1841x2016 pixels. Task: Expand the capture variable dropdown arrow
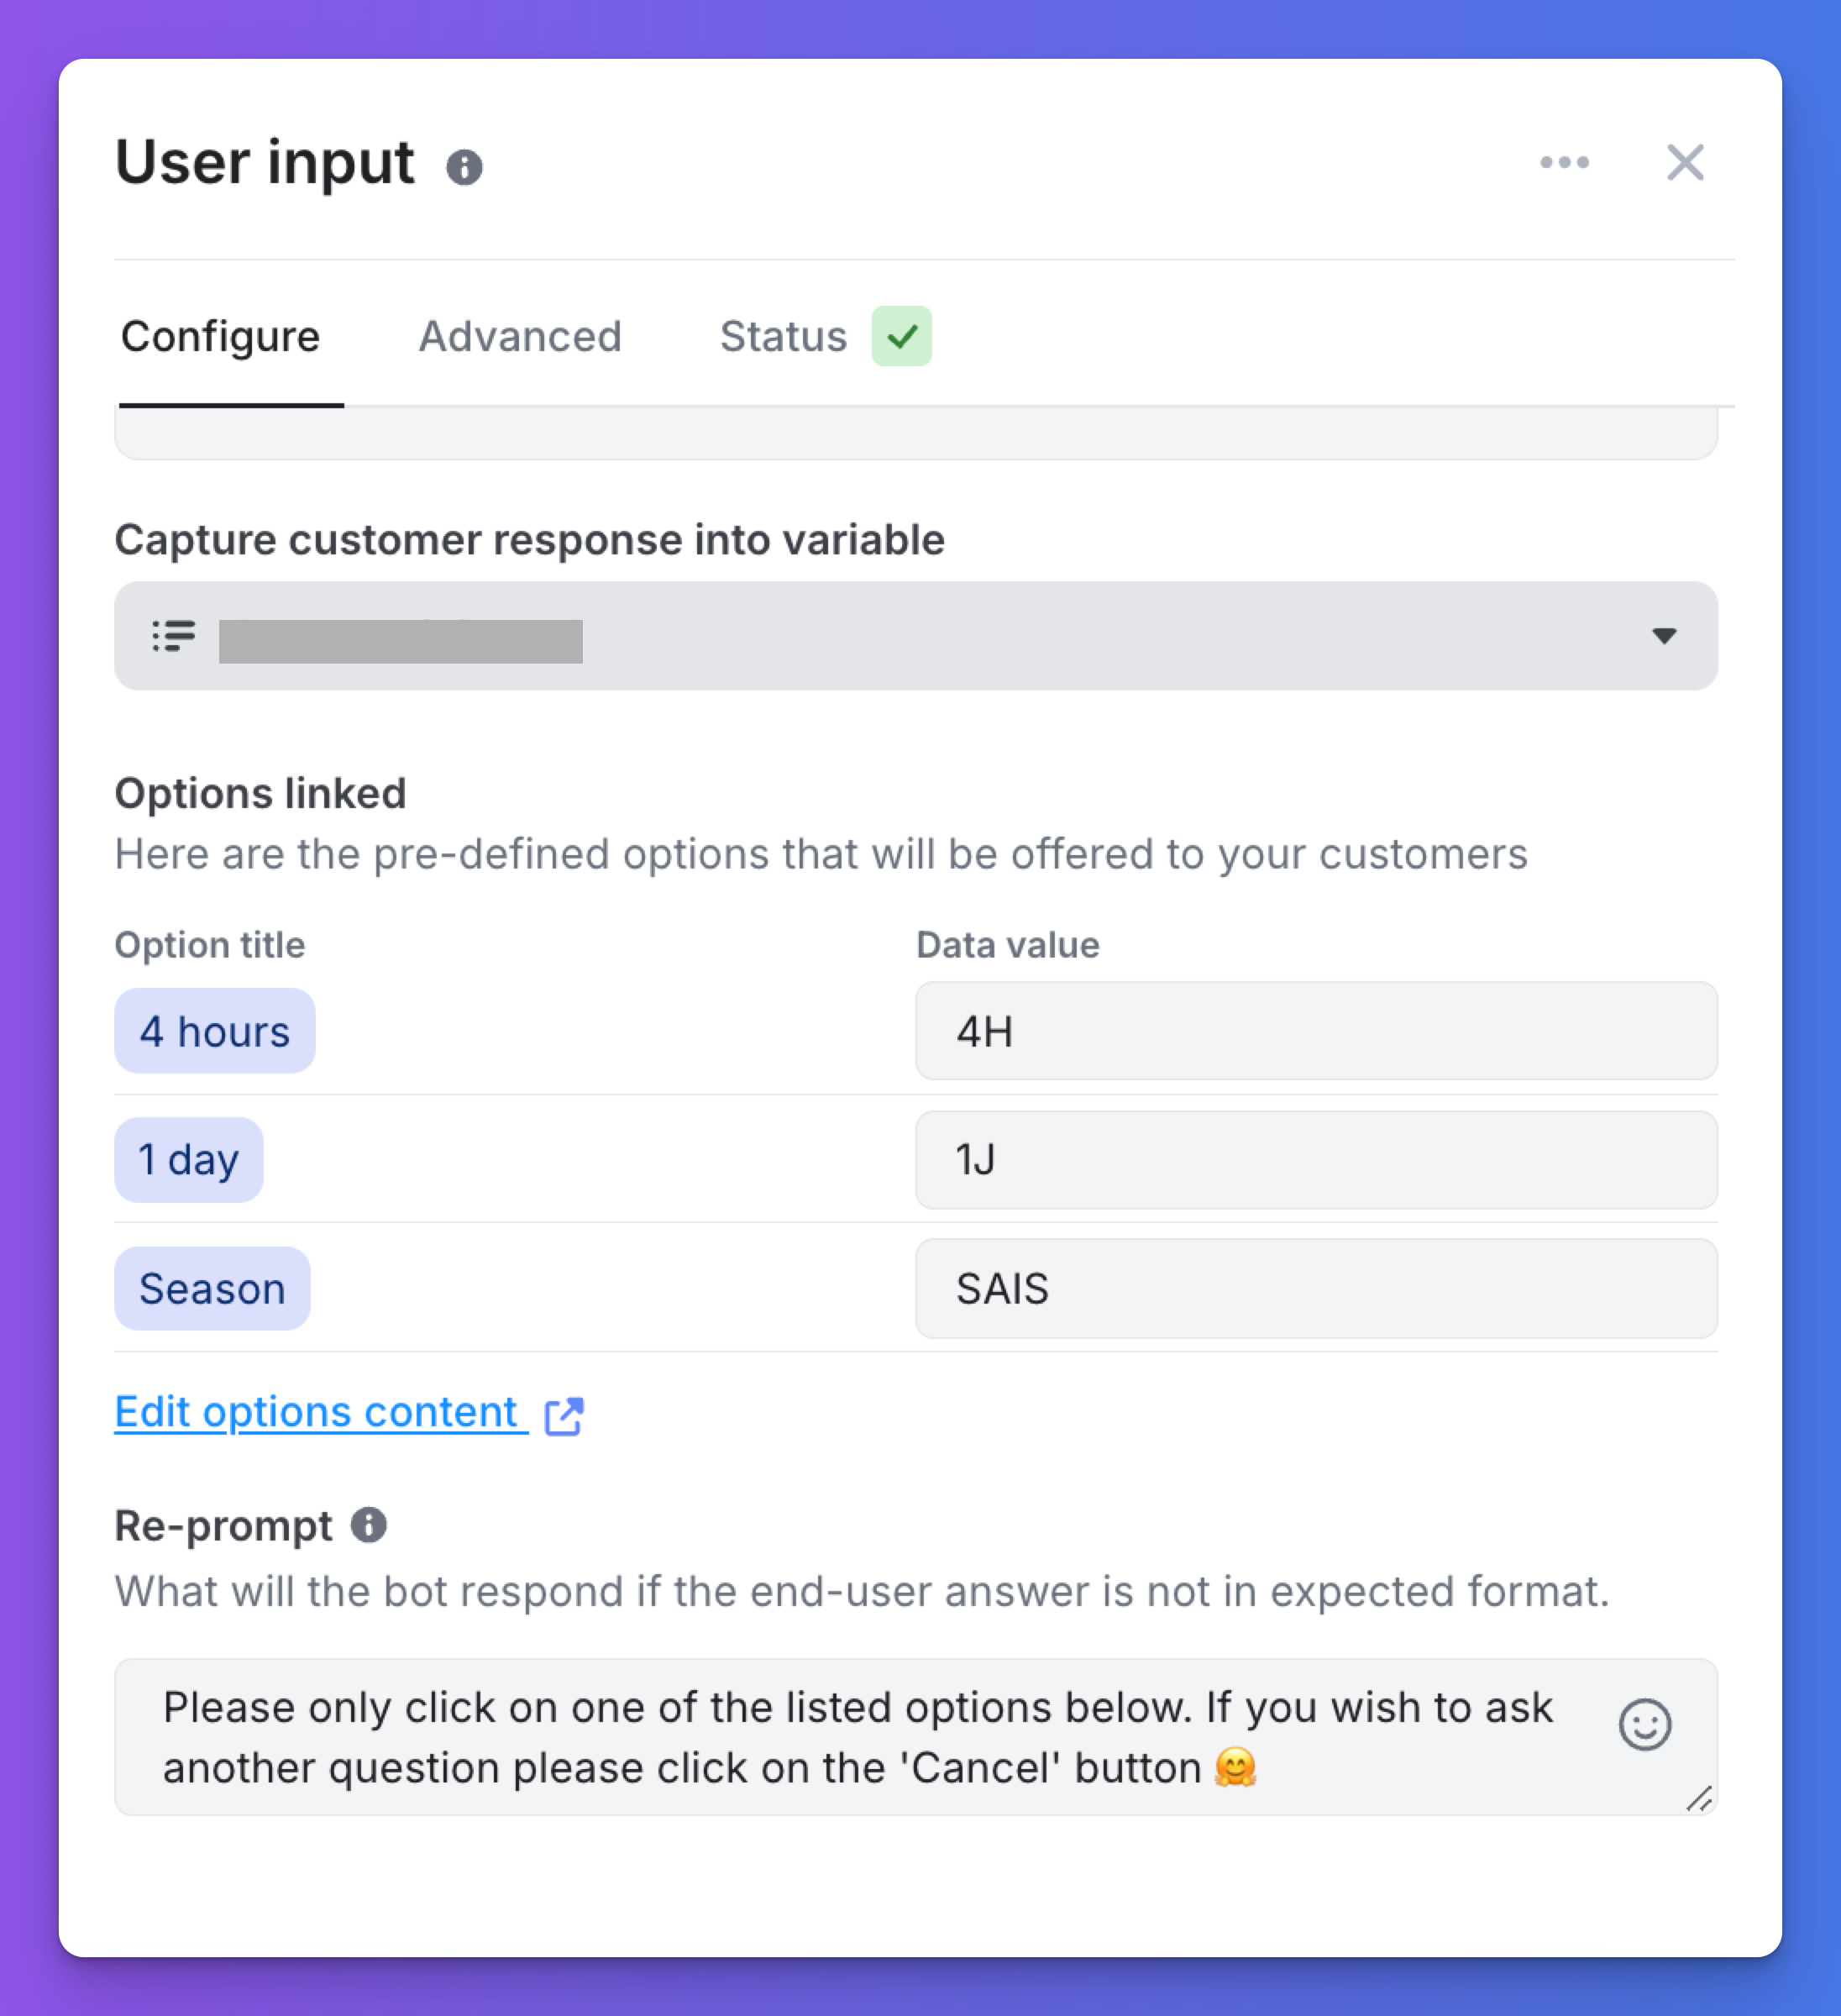(x=1664, y=636)
